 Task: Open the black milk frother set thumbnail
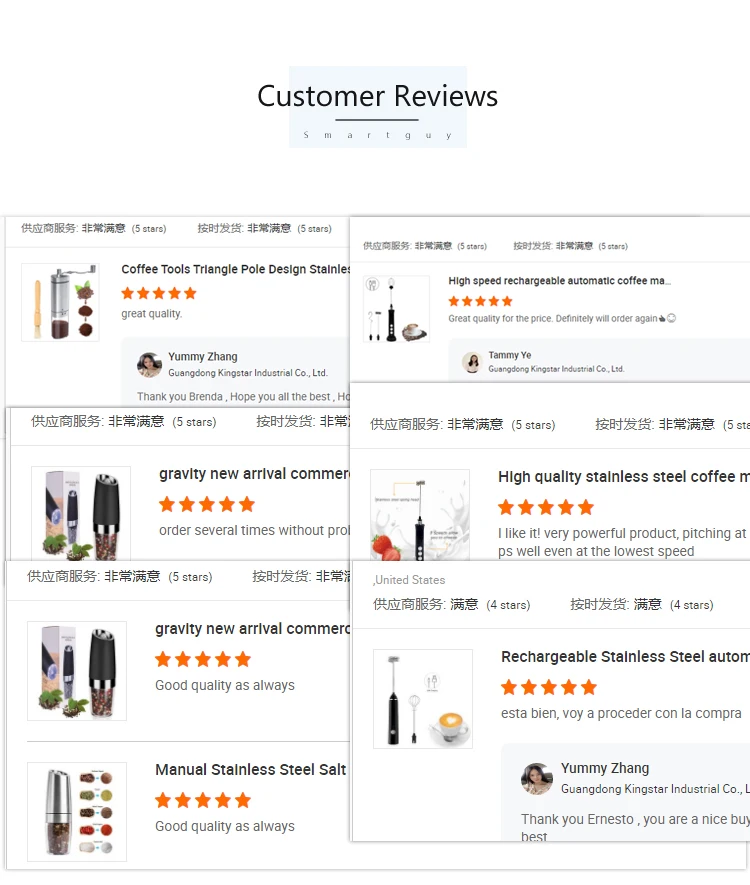tap(396, 309)
